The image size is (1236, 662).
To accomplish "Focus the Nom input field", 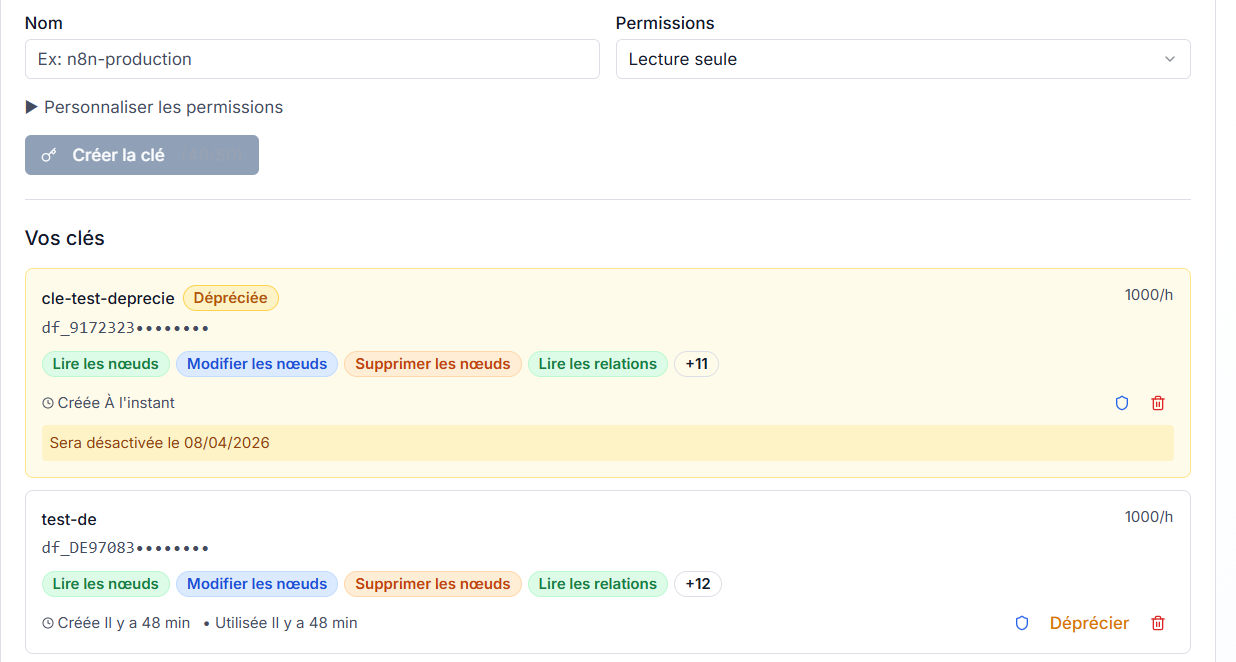I will click(310, 59).
